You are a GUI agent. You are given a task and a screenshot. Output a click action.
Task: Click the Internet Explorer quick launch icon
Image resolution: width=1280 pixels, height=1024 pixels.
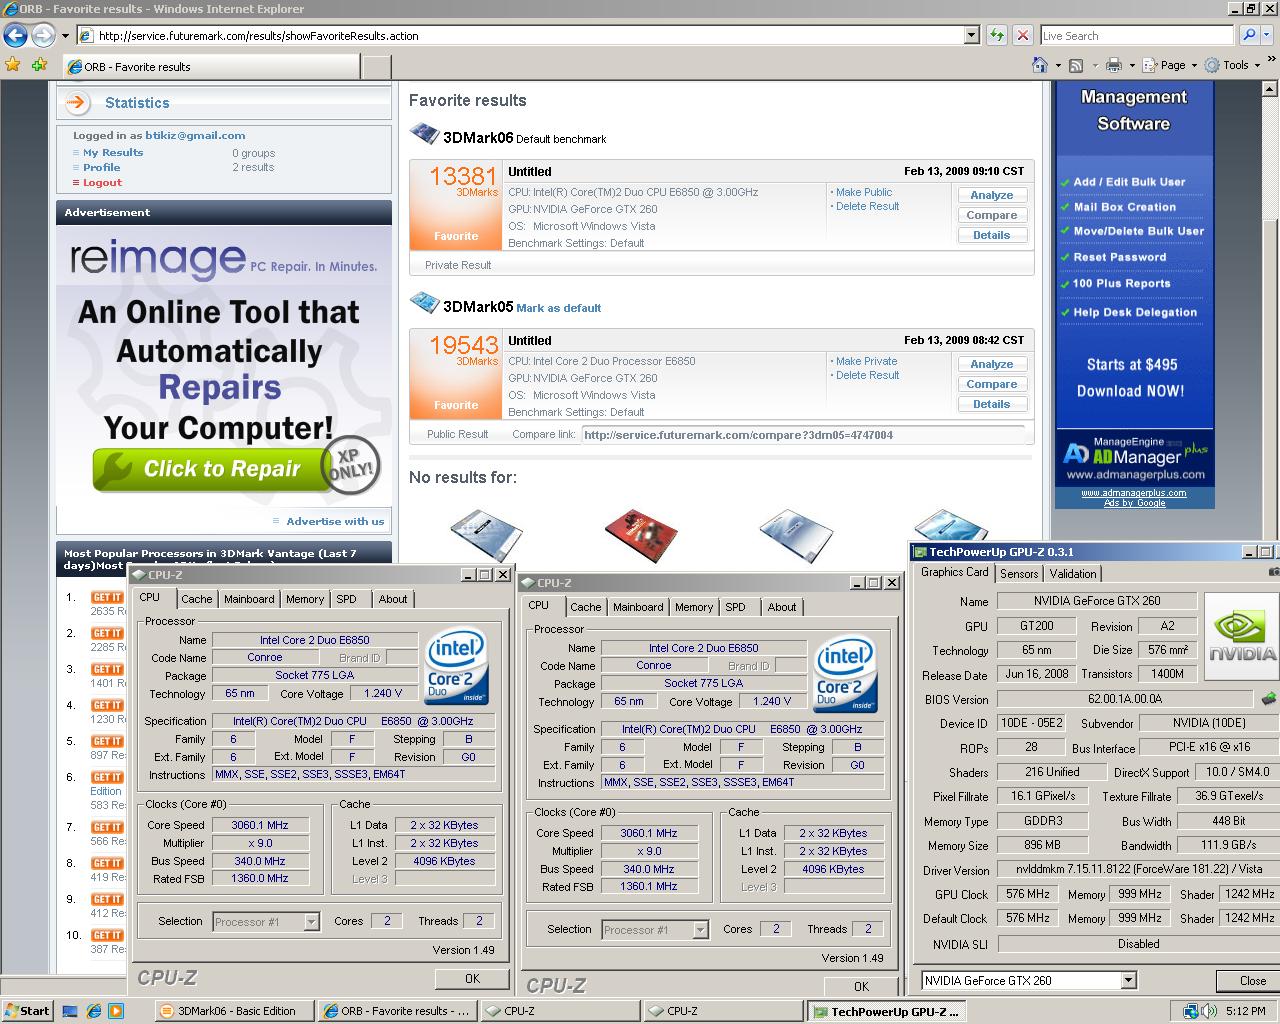pyautogui.click(x=94, y=1011)
